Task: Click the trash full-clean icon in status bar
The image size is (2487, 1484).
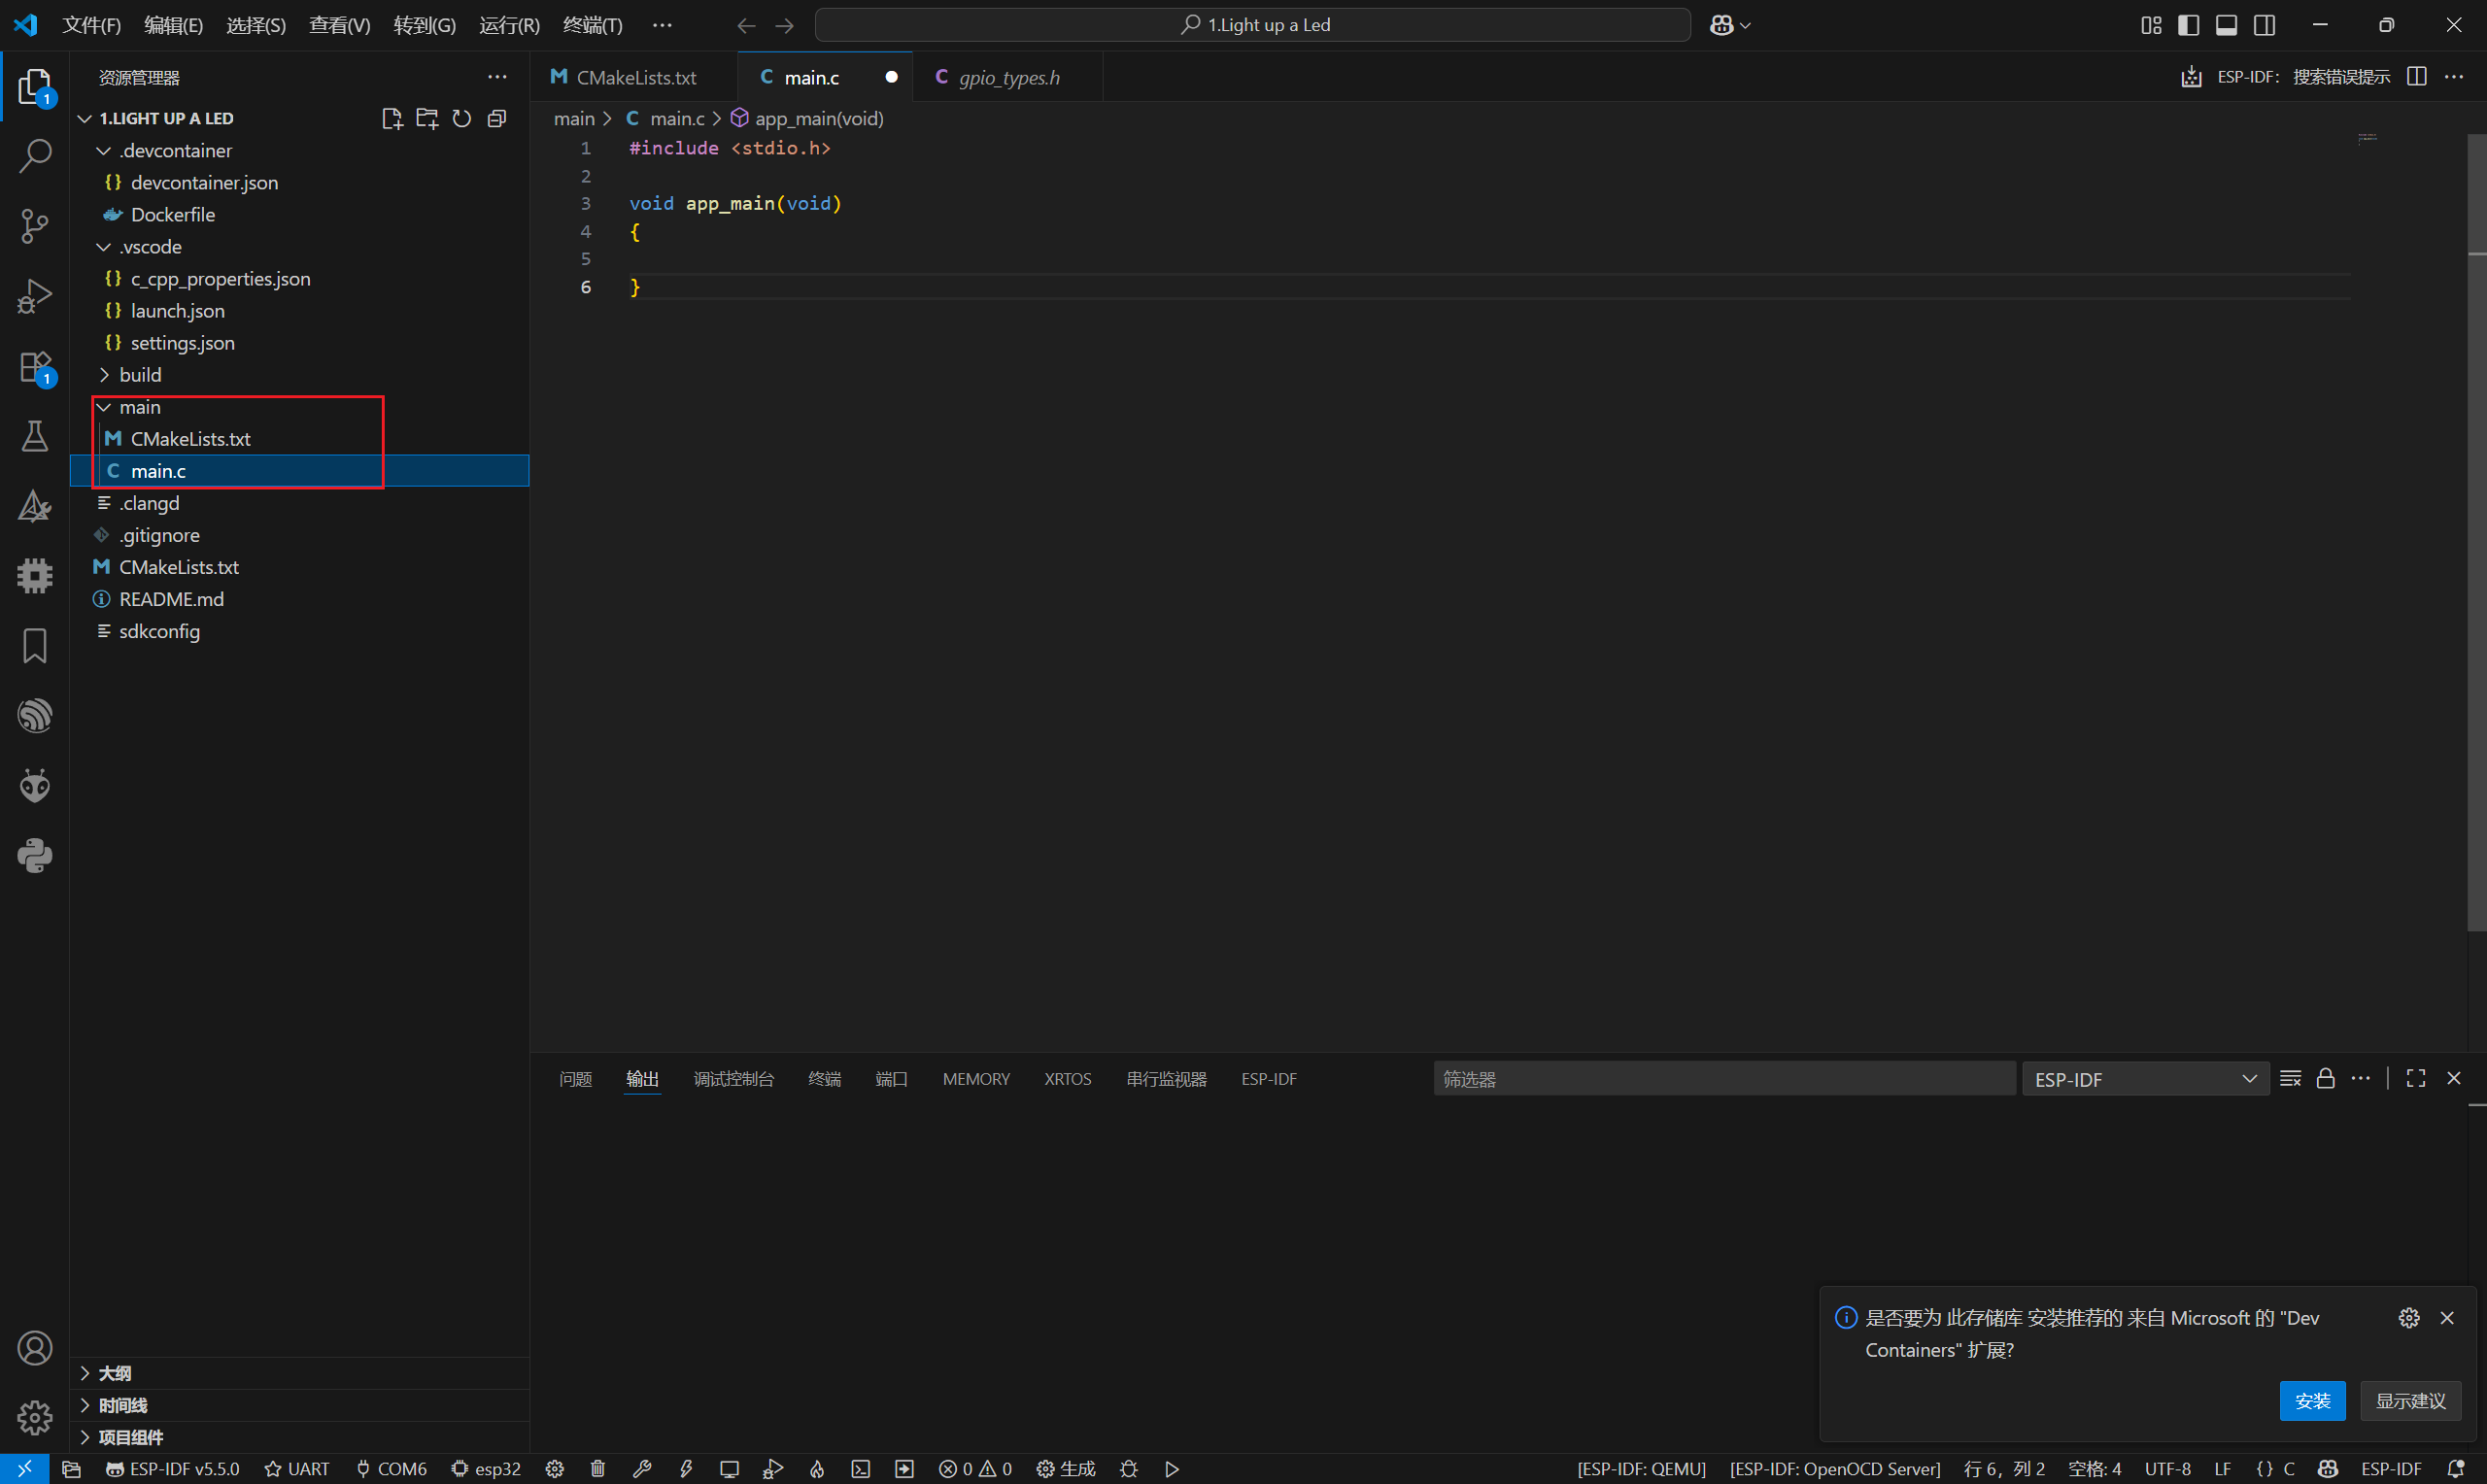Action: (598, 1468)
